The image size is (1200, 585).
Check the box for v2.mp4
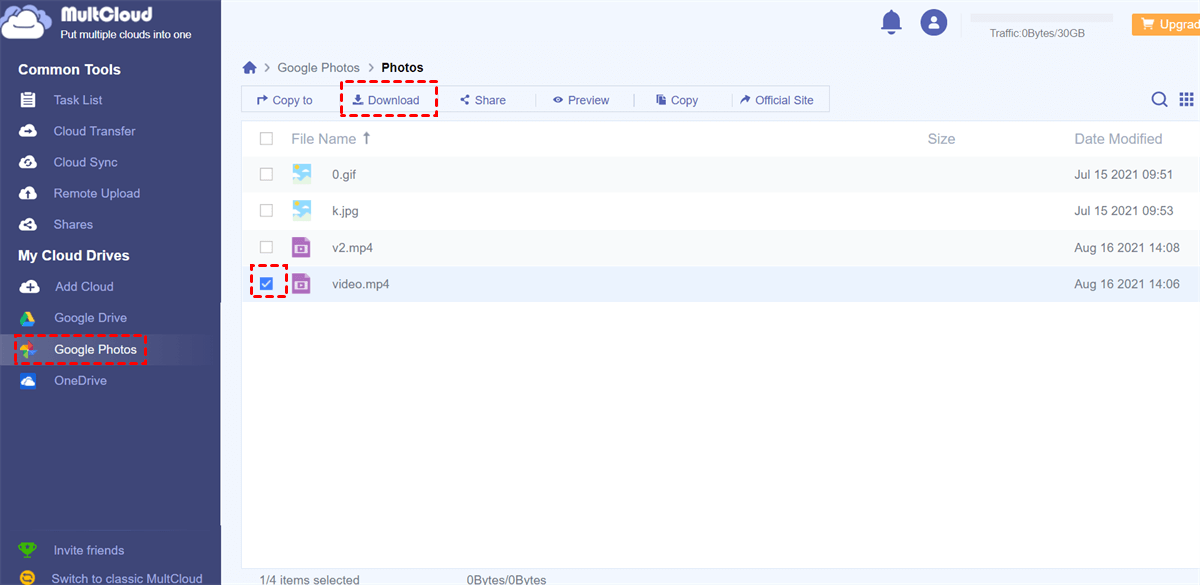coord(266,247)
